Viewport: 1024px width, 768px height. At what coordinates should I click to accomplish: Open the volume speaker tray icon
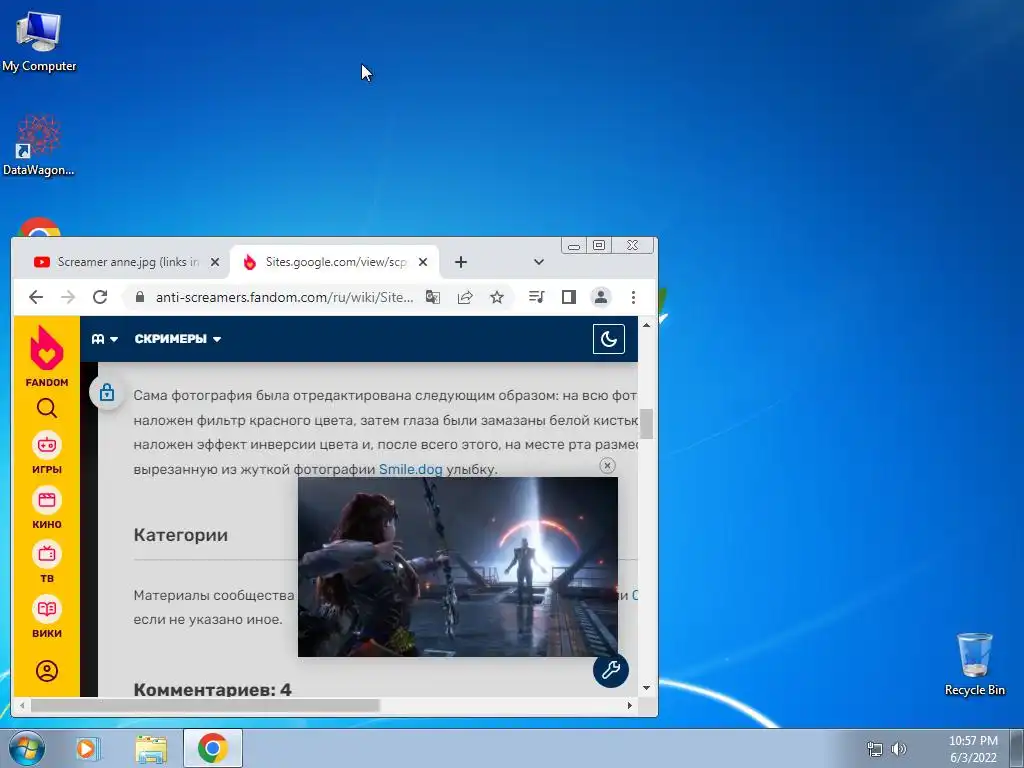click(x=899, y=749)
